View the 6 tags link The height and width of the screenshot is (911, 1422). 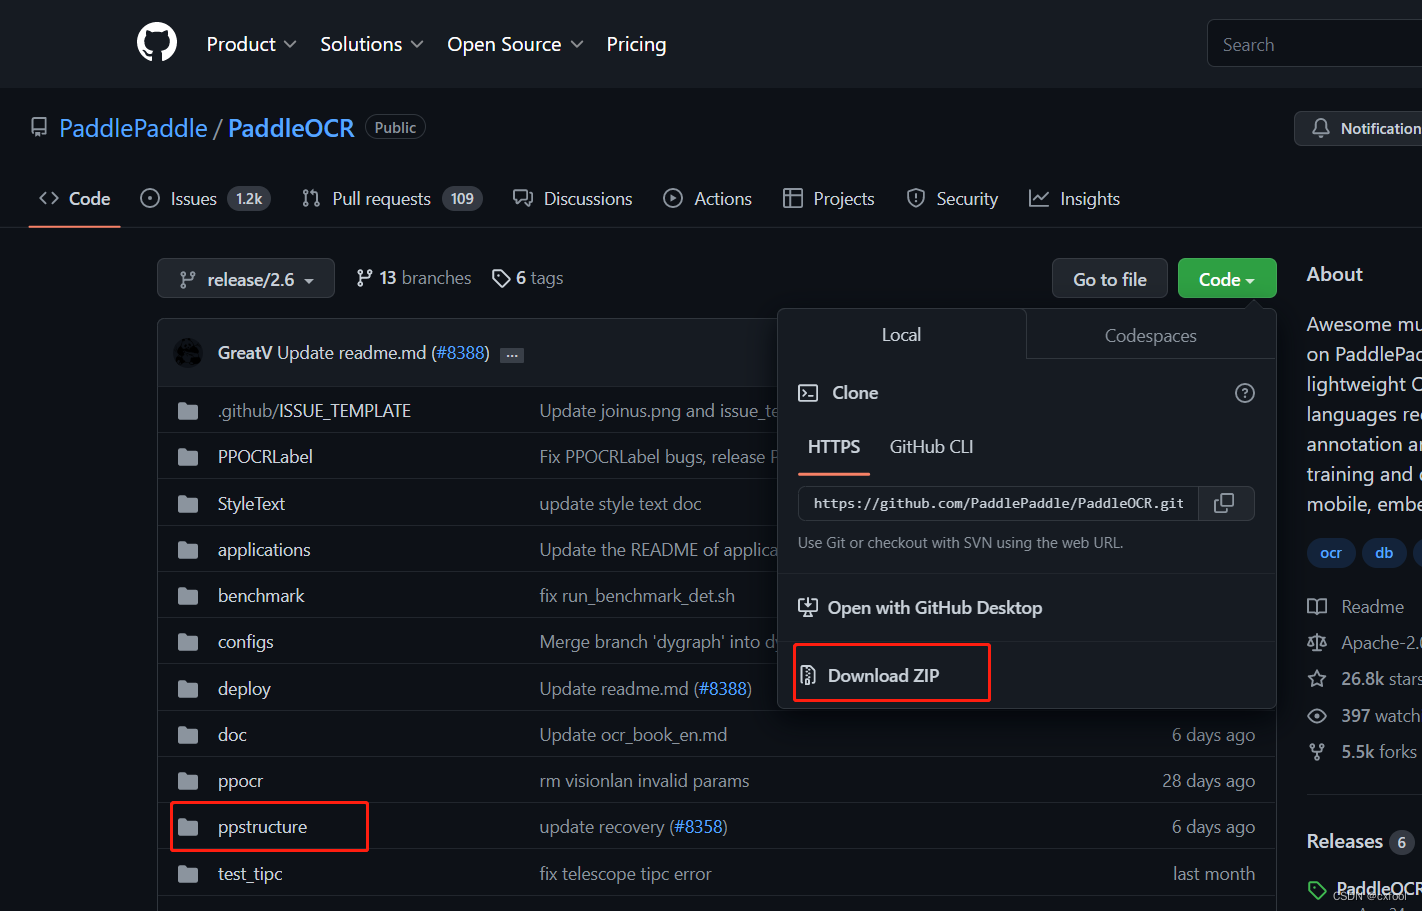pos(528,278)
